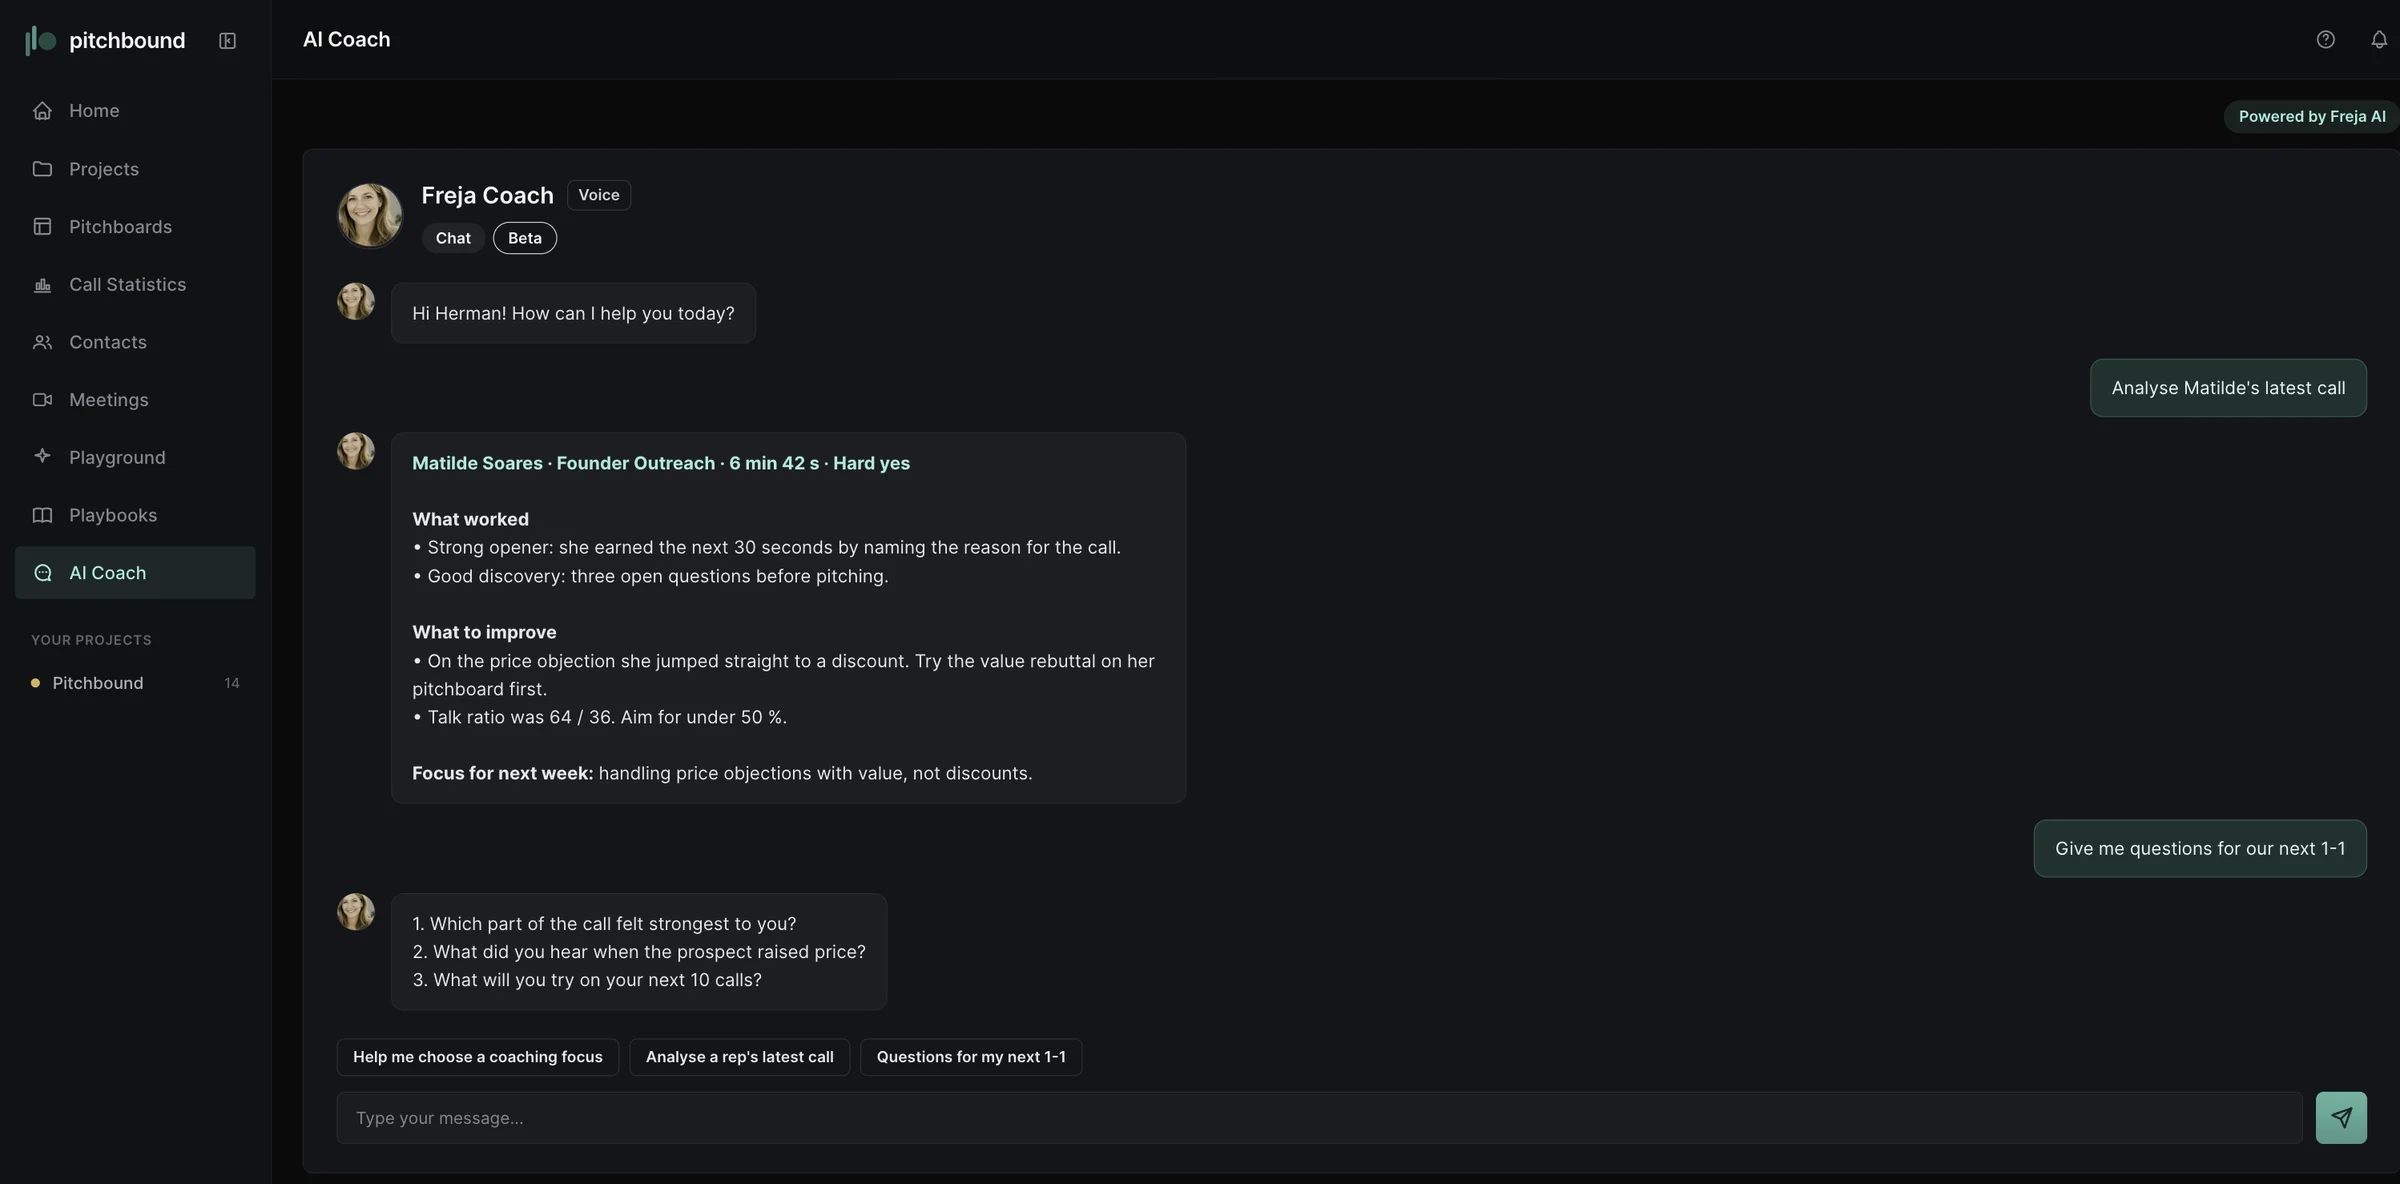Click the 'Give me questions for our next 1-1' bubble
The image size is (2400, 1184).
[x=2200, y=849]
